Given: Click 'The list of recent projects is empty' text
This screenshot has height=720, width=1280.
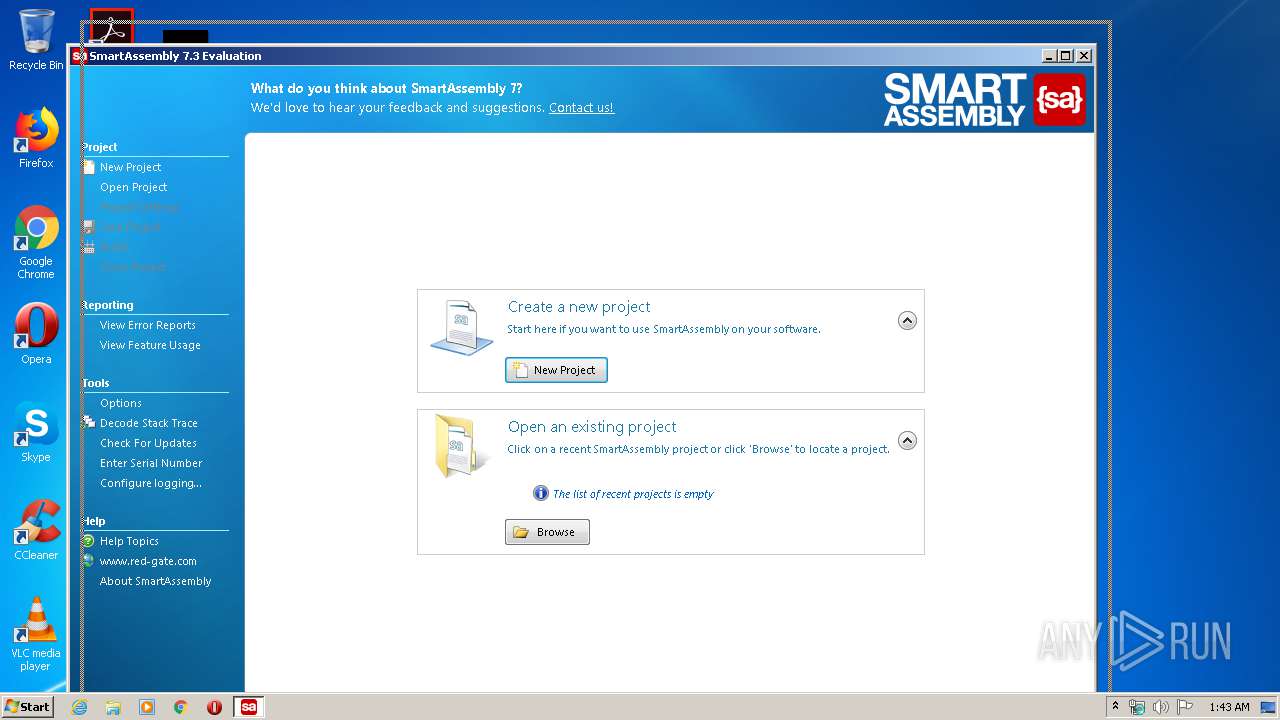Looking at the screenshot, I should 633,494.
